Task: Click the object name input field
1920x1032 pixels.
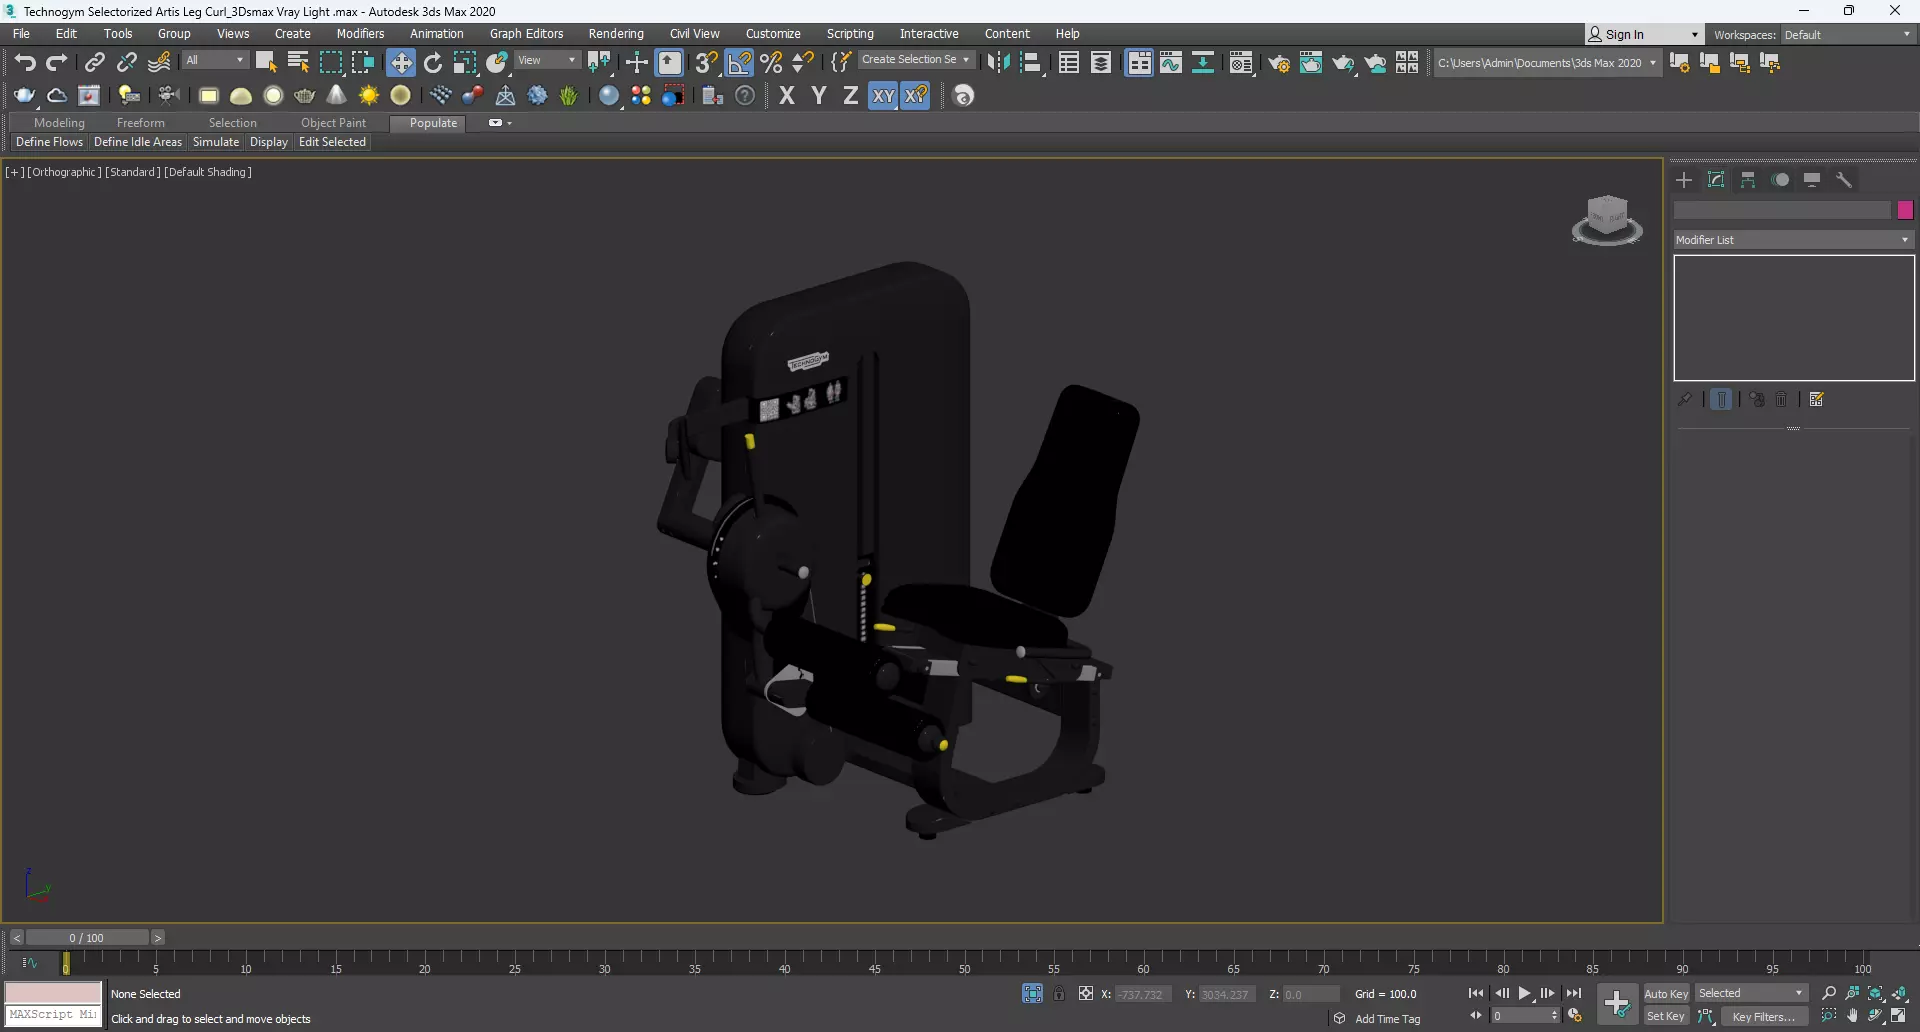Action: (x=1782, y=210)
